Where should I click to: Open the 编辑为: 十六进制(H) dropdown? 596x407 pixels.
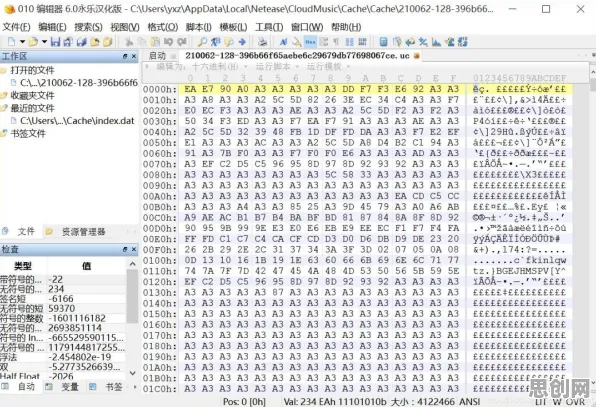201,67
